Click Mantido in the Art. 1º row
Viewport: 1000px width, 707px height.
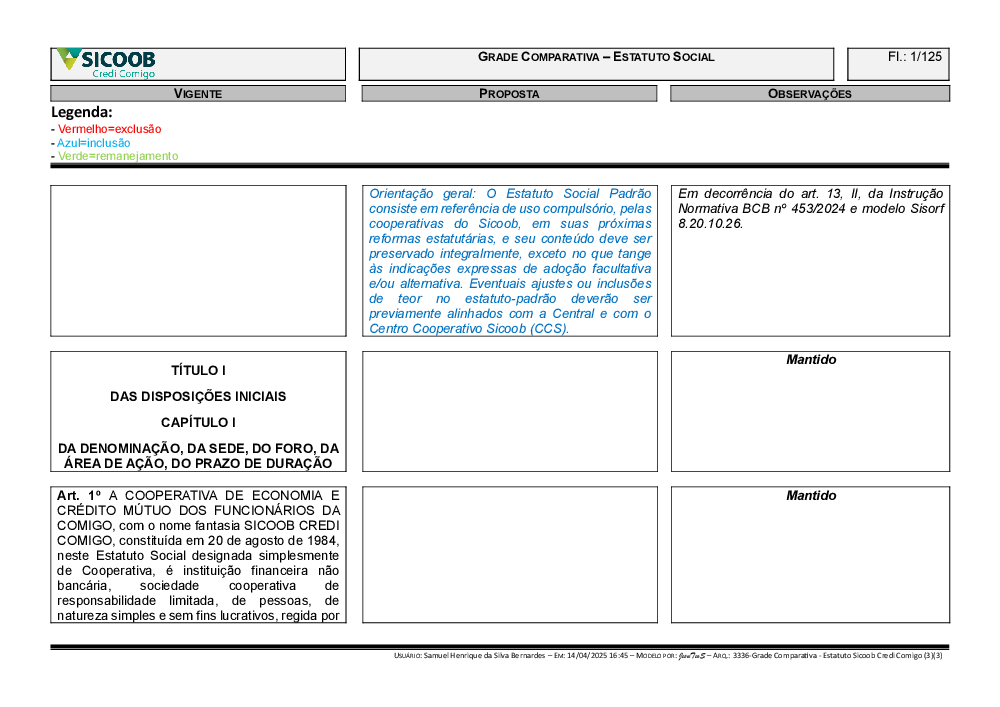point(811,496)
